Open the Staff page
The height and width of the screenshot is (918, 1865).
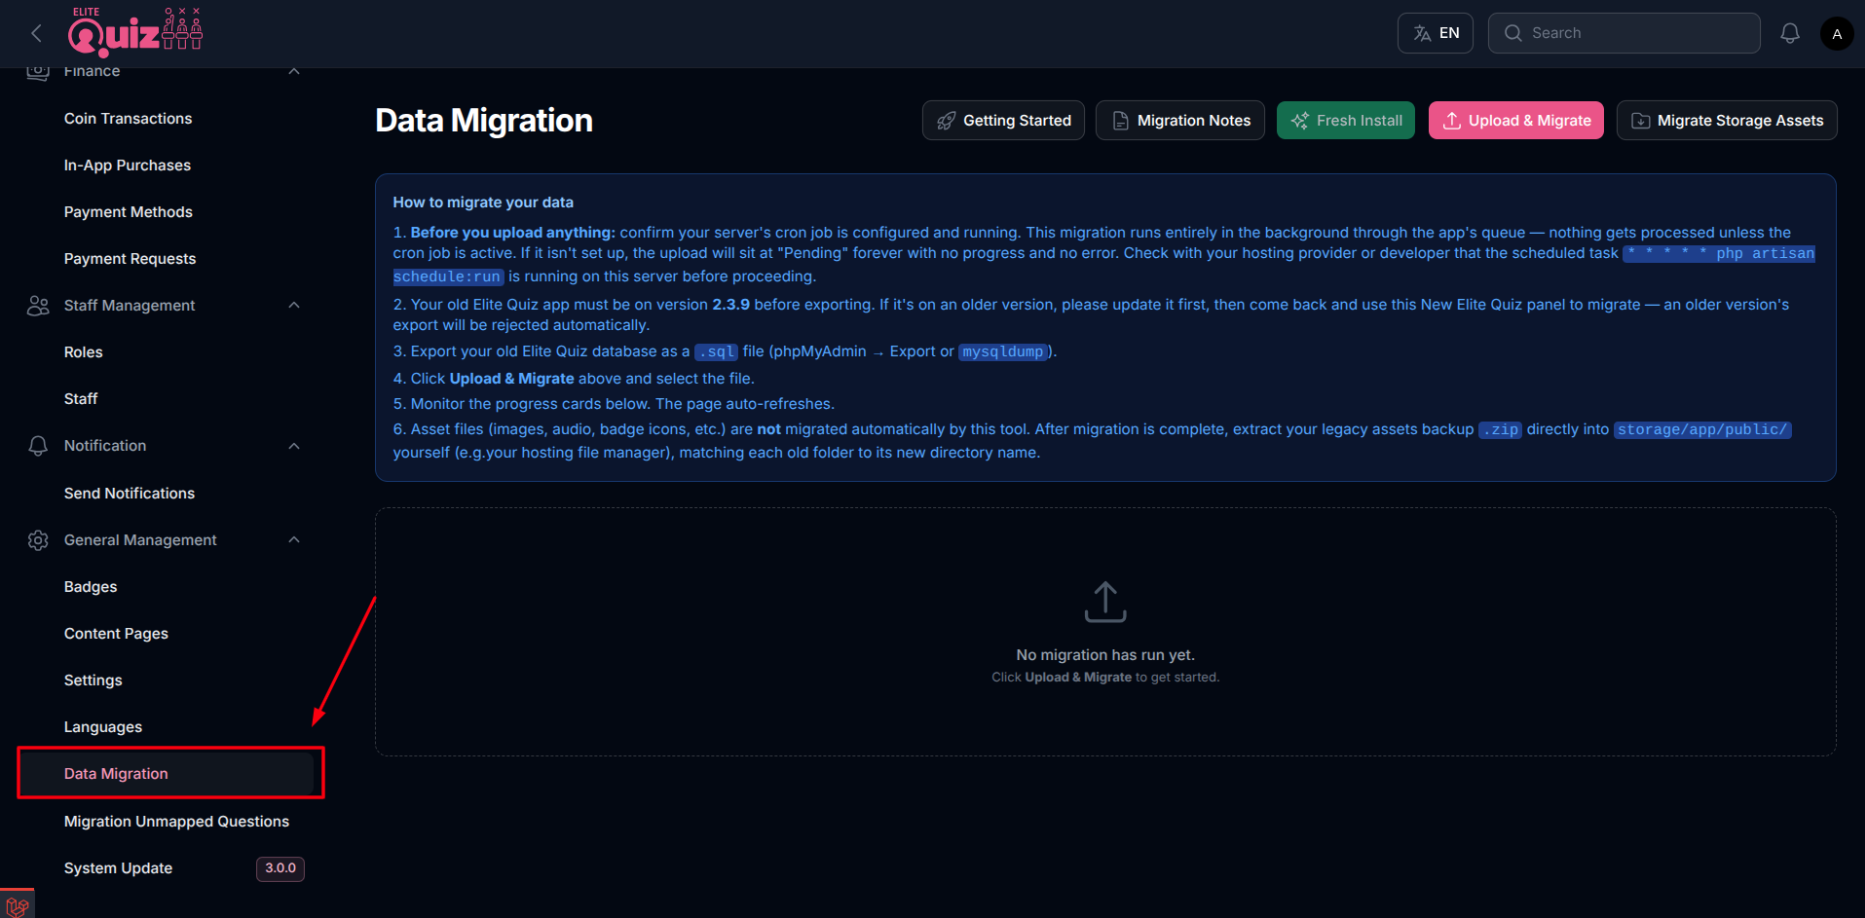pos(81,399)
